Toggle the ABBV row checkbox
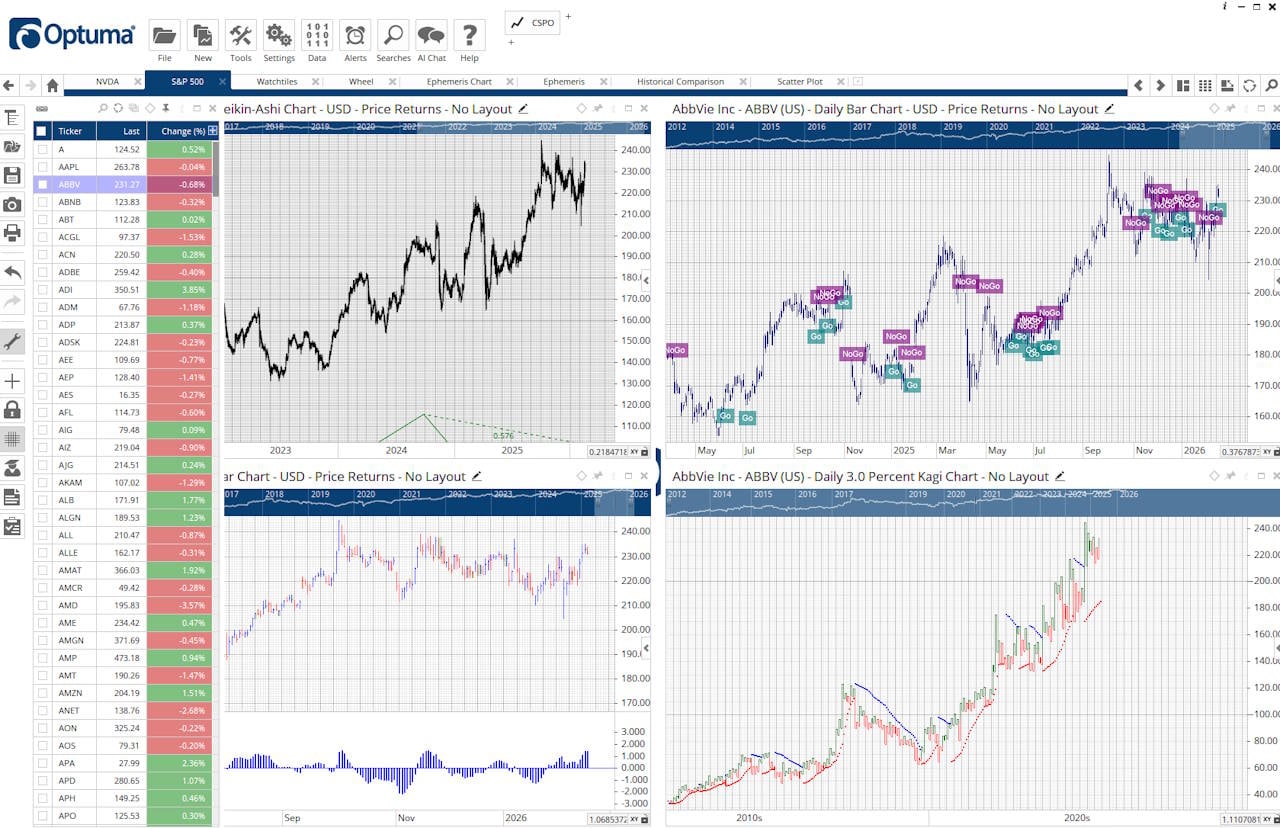 point(42,184)
